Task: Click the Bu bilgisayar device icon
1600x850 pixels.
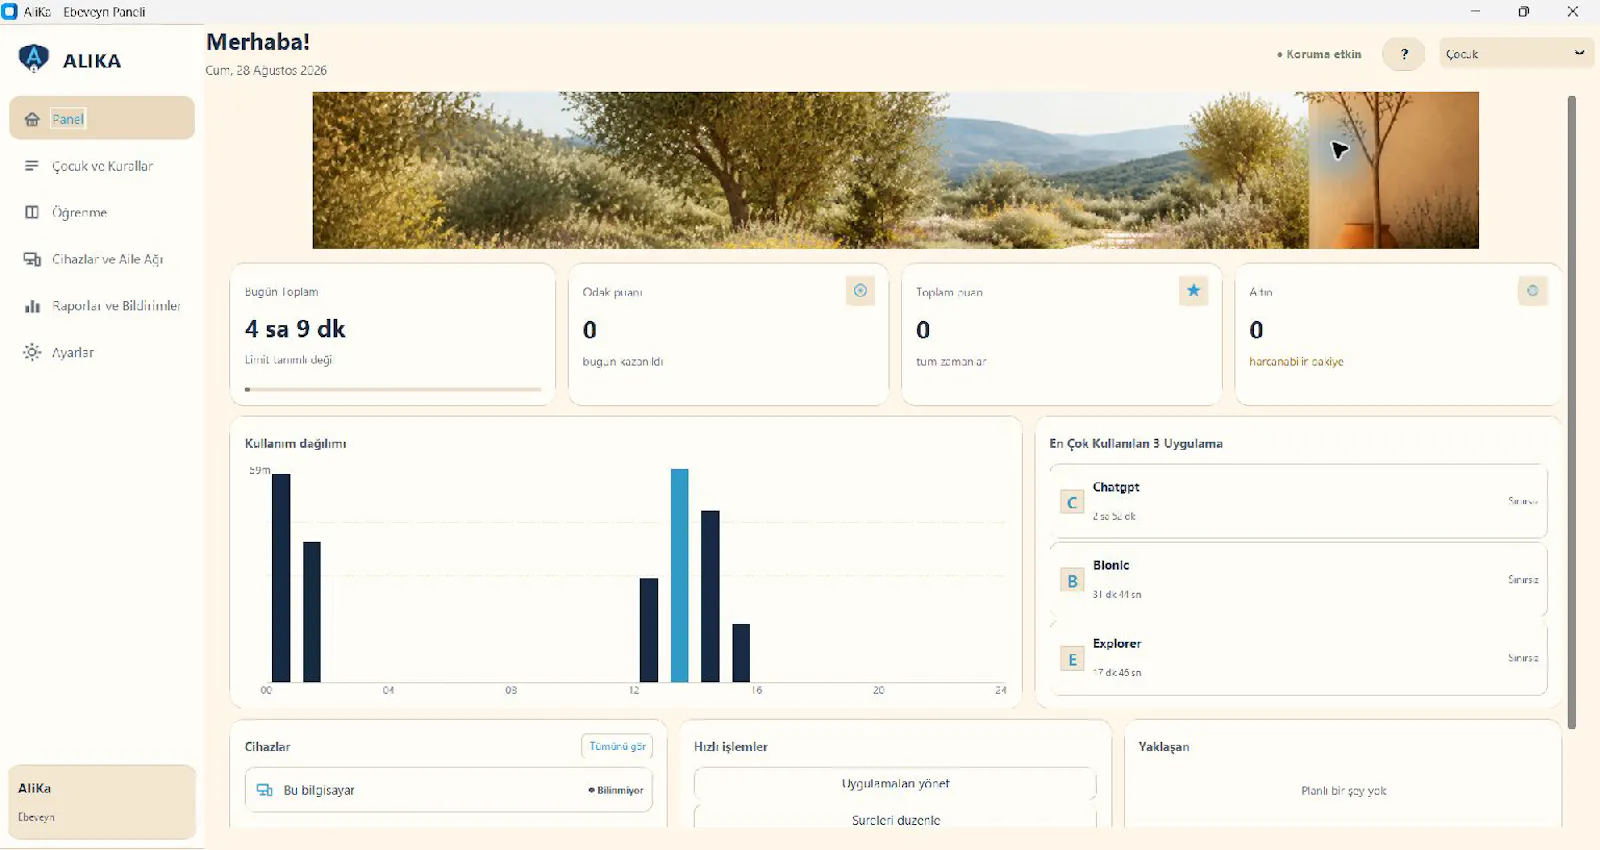Action: coord(265,790)
